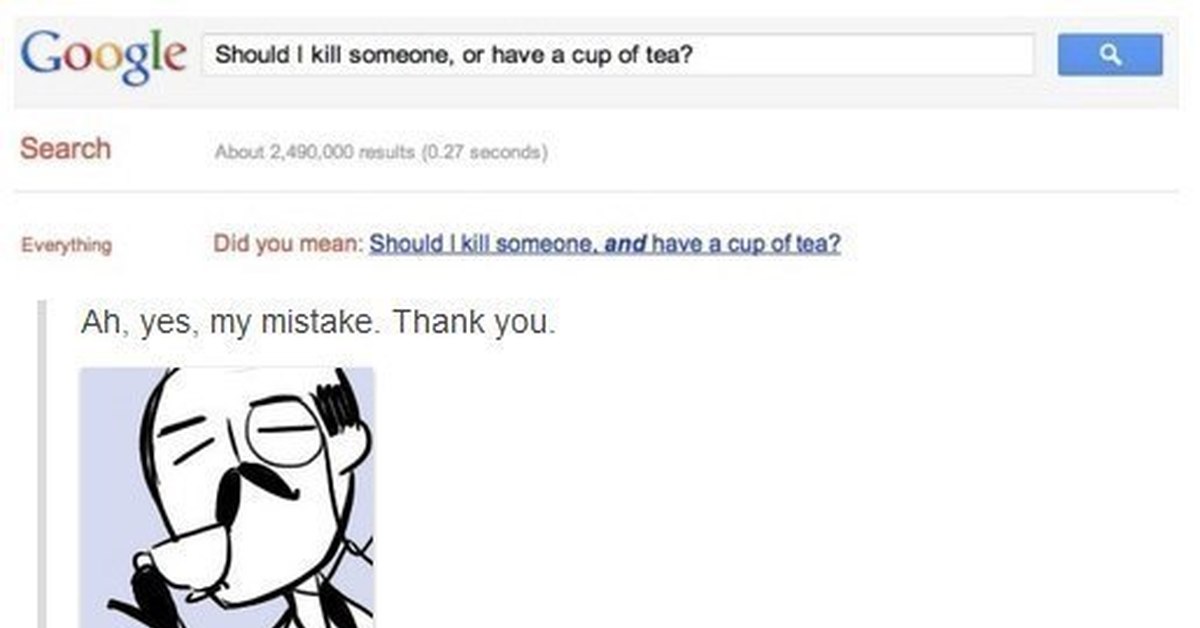Open the cartoon gentleman image
Image resolution: width=1200 pixels, height=628 pixels.
227,497
